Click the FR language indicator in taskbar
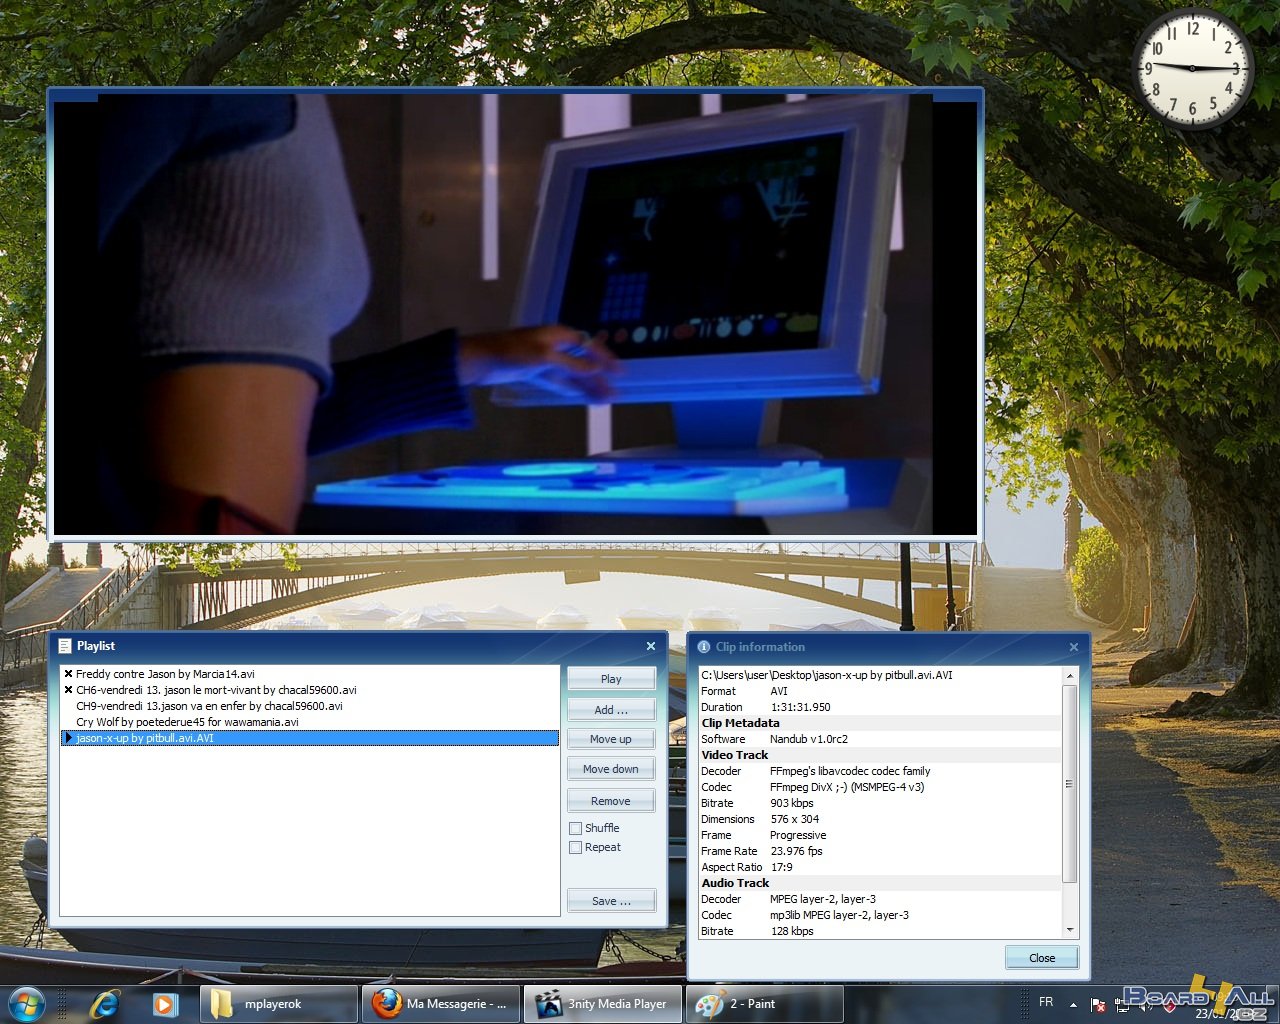This screenshot has height=1024, width=1280. pos(1046,1002)
